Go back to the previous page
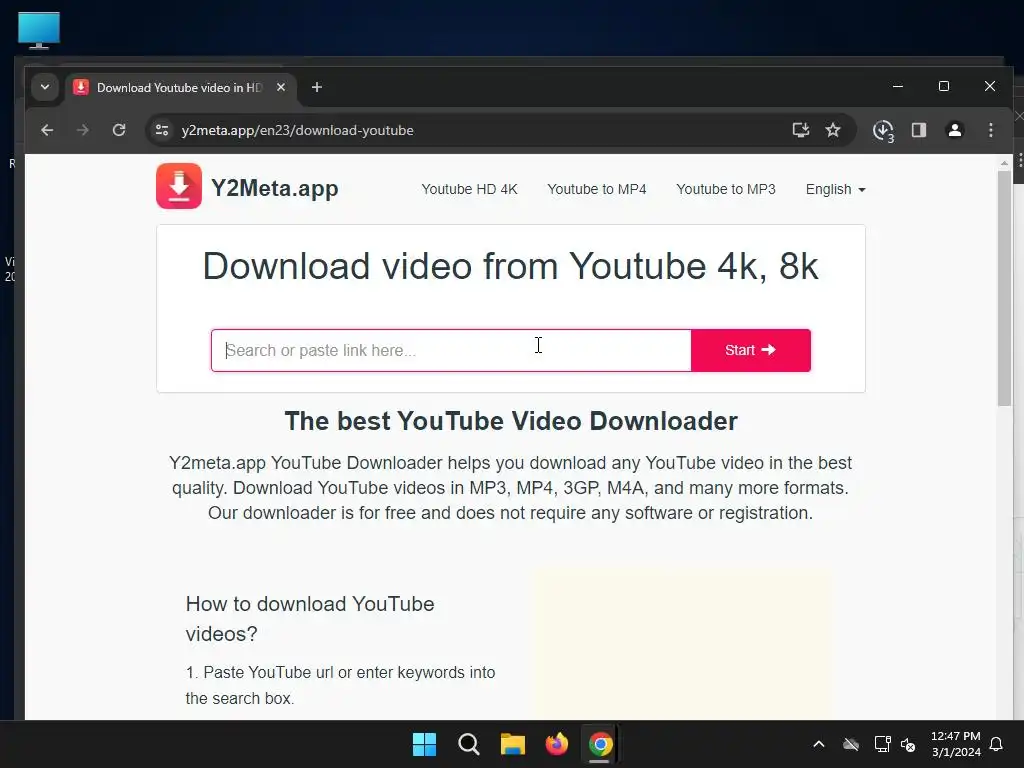This screenshot has width=1024, height=768. [47, 130]
